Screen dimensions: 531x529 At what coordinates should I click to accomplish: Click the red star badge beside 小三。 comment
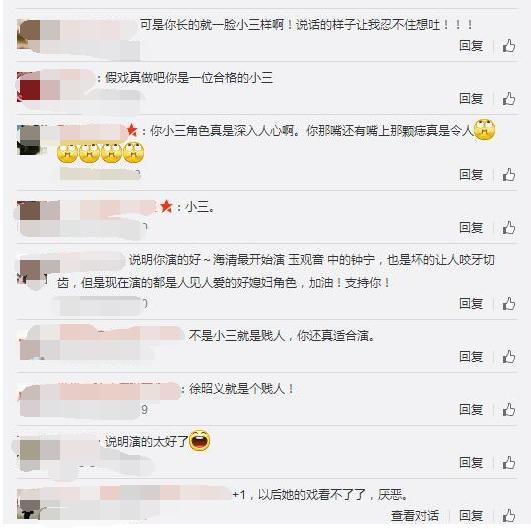coord(166,206)
